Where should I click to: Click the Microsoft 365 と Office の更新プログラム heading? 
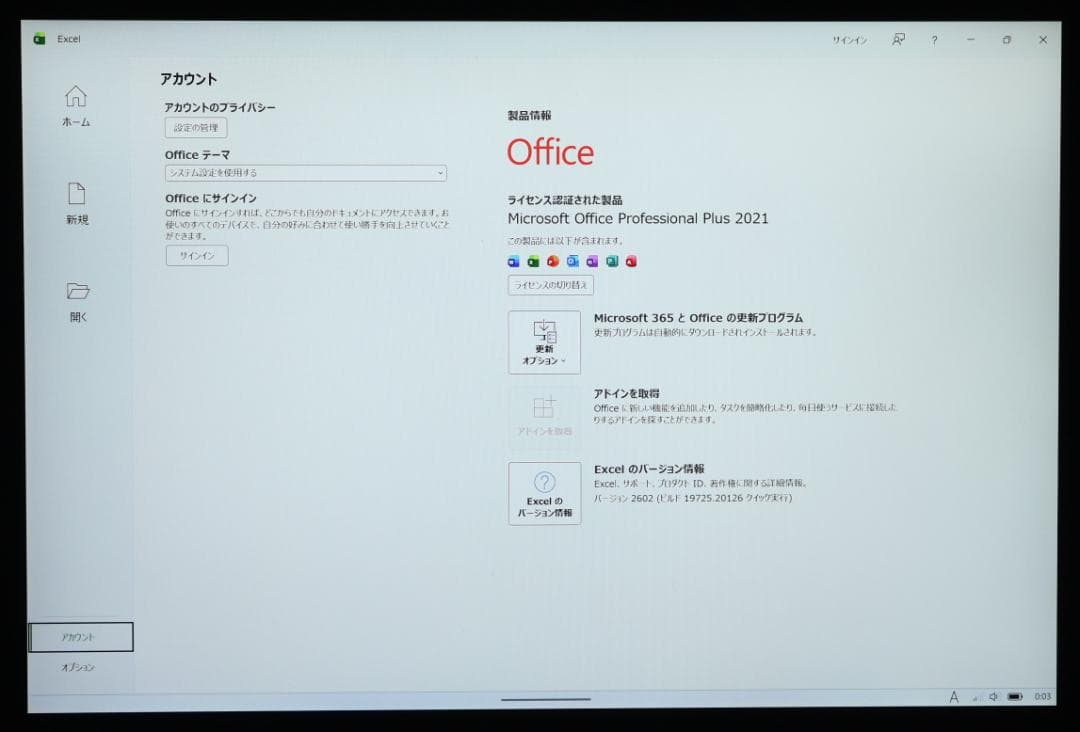[x=698, y=318]
